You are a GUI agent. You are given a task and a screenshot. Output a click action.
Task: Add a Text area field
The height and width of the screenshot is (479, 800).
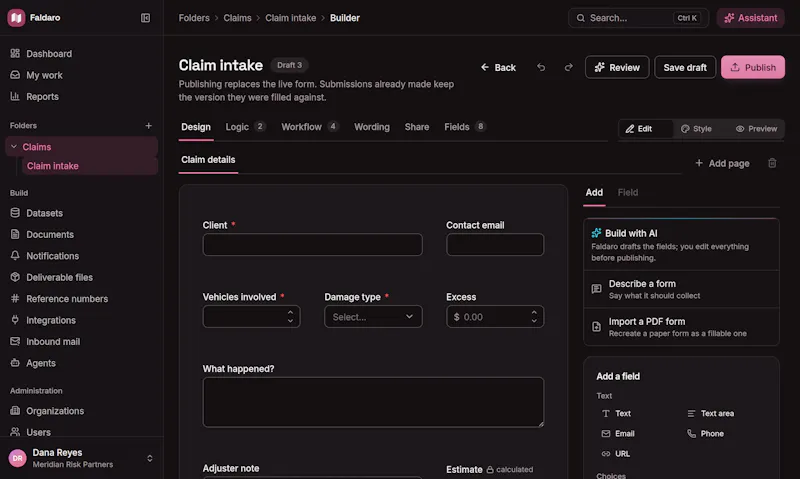pos(710,414)
